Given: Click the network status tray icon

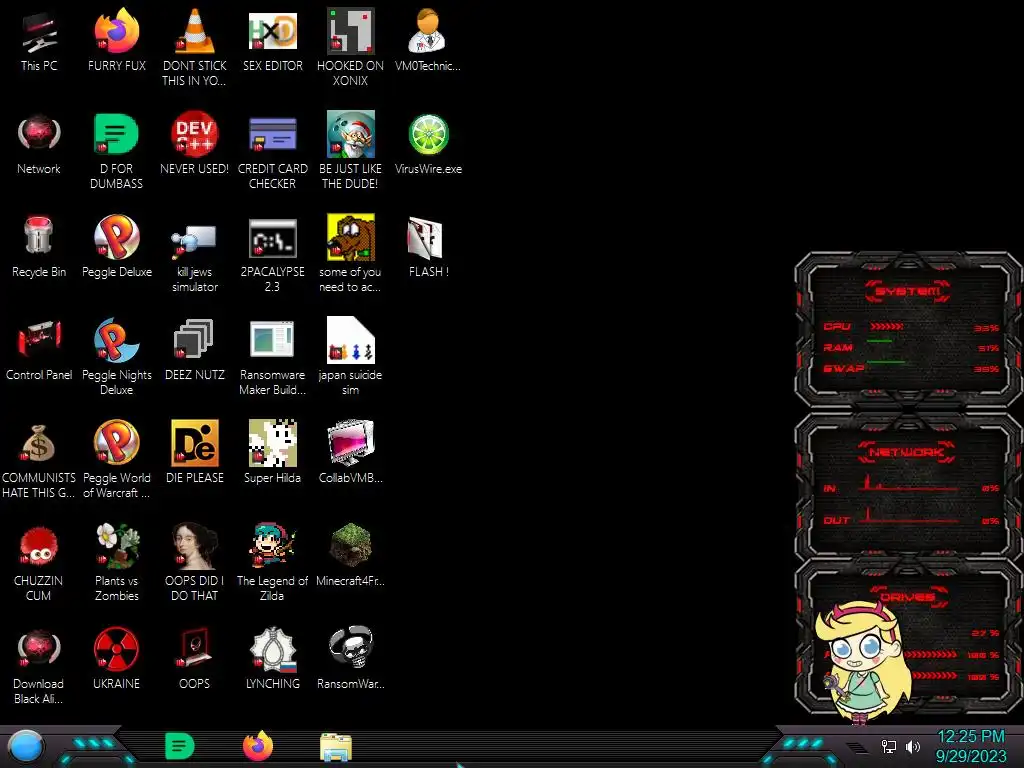Looking at the screenshot, I should pyautogui.click(x=889, y=746).
